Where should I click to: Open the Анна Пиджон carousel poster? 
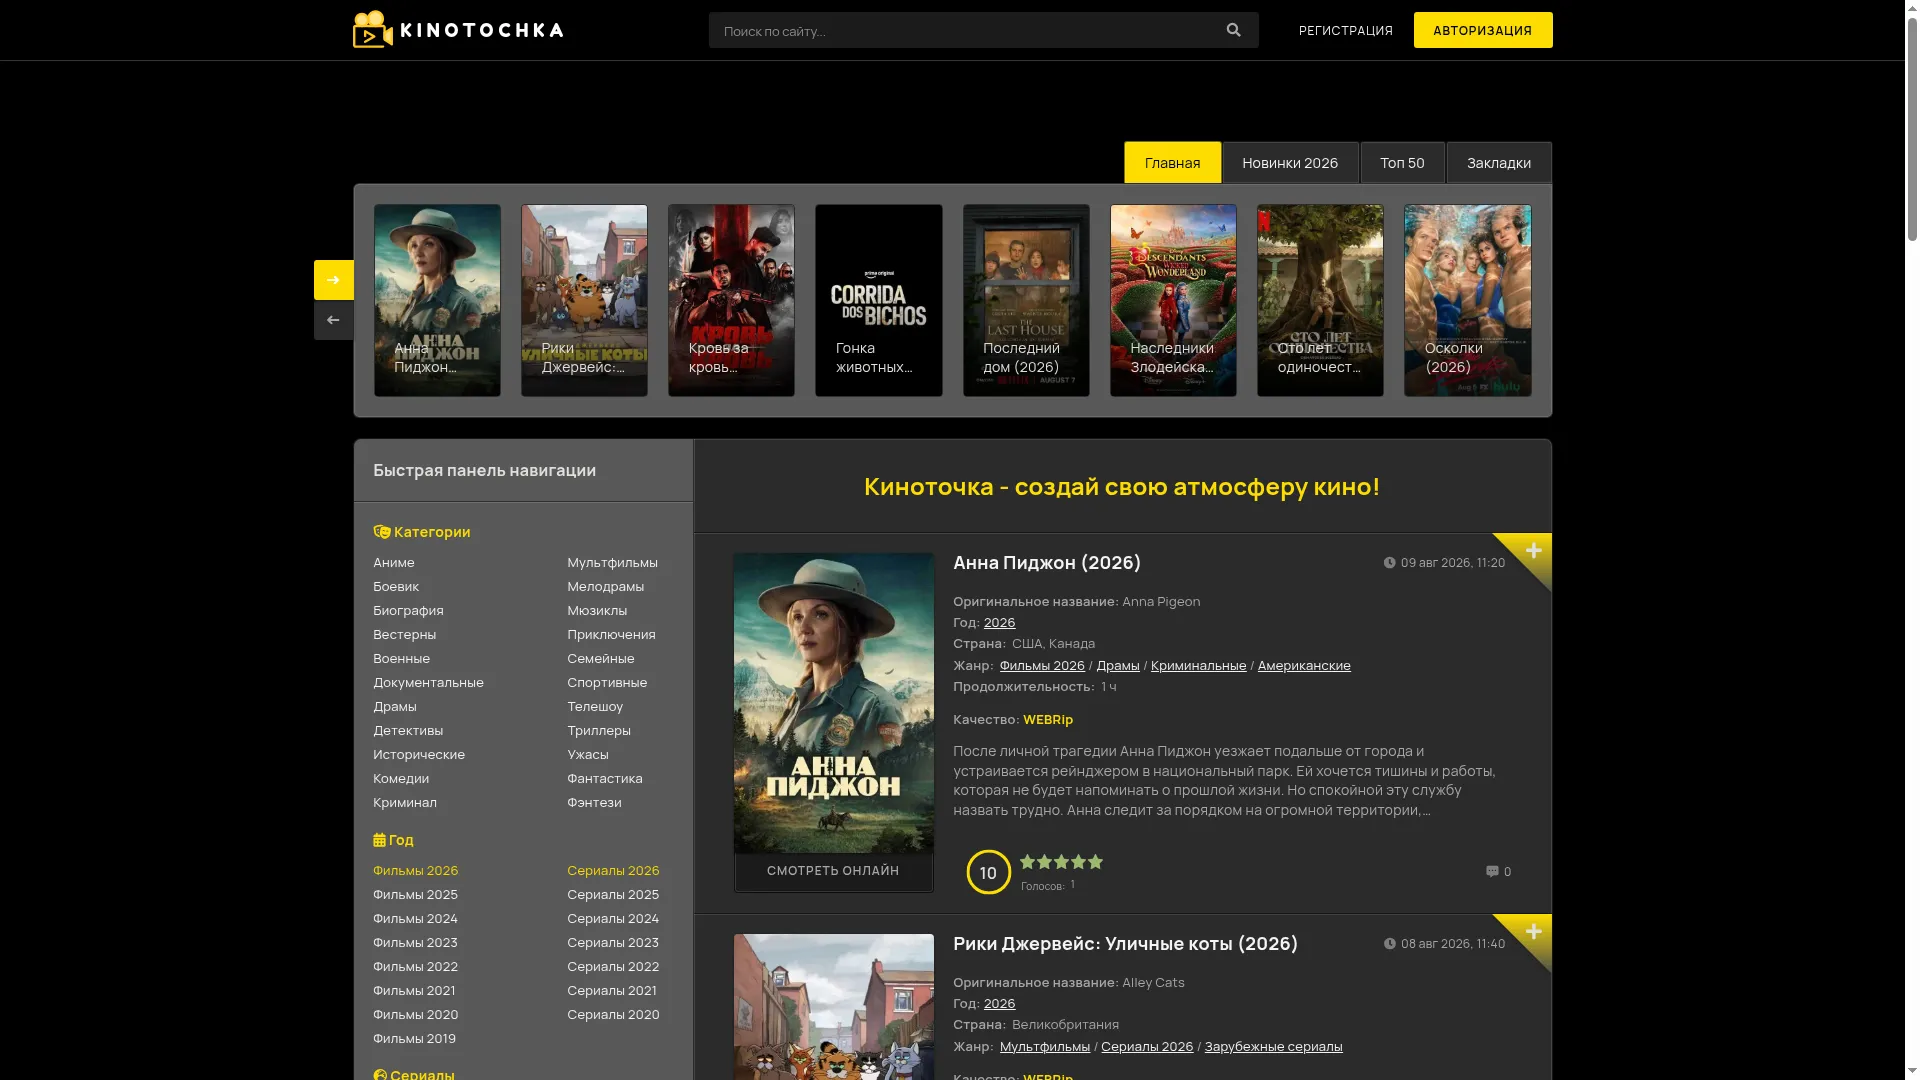437,300
